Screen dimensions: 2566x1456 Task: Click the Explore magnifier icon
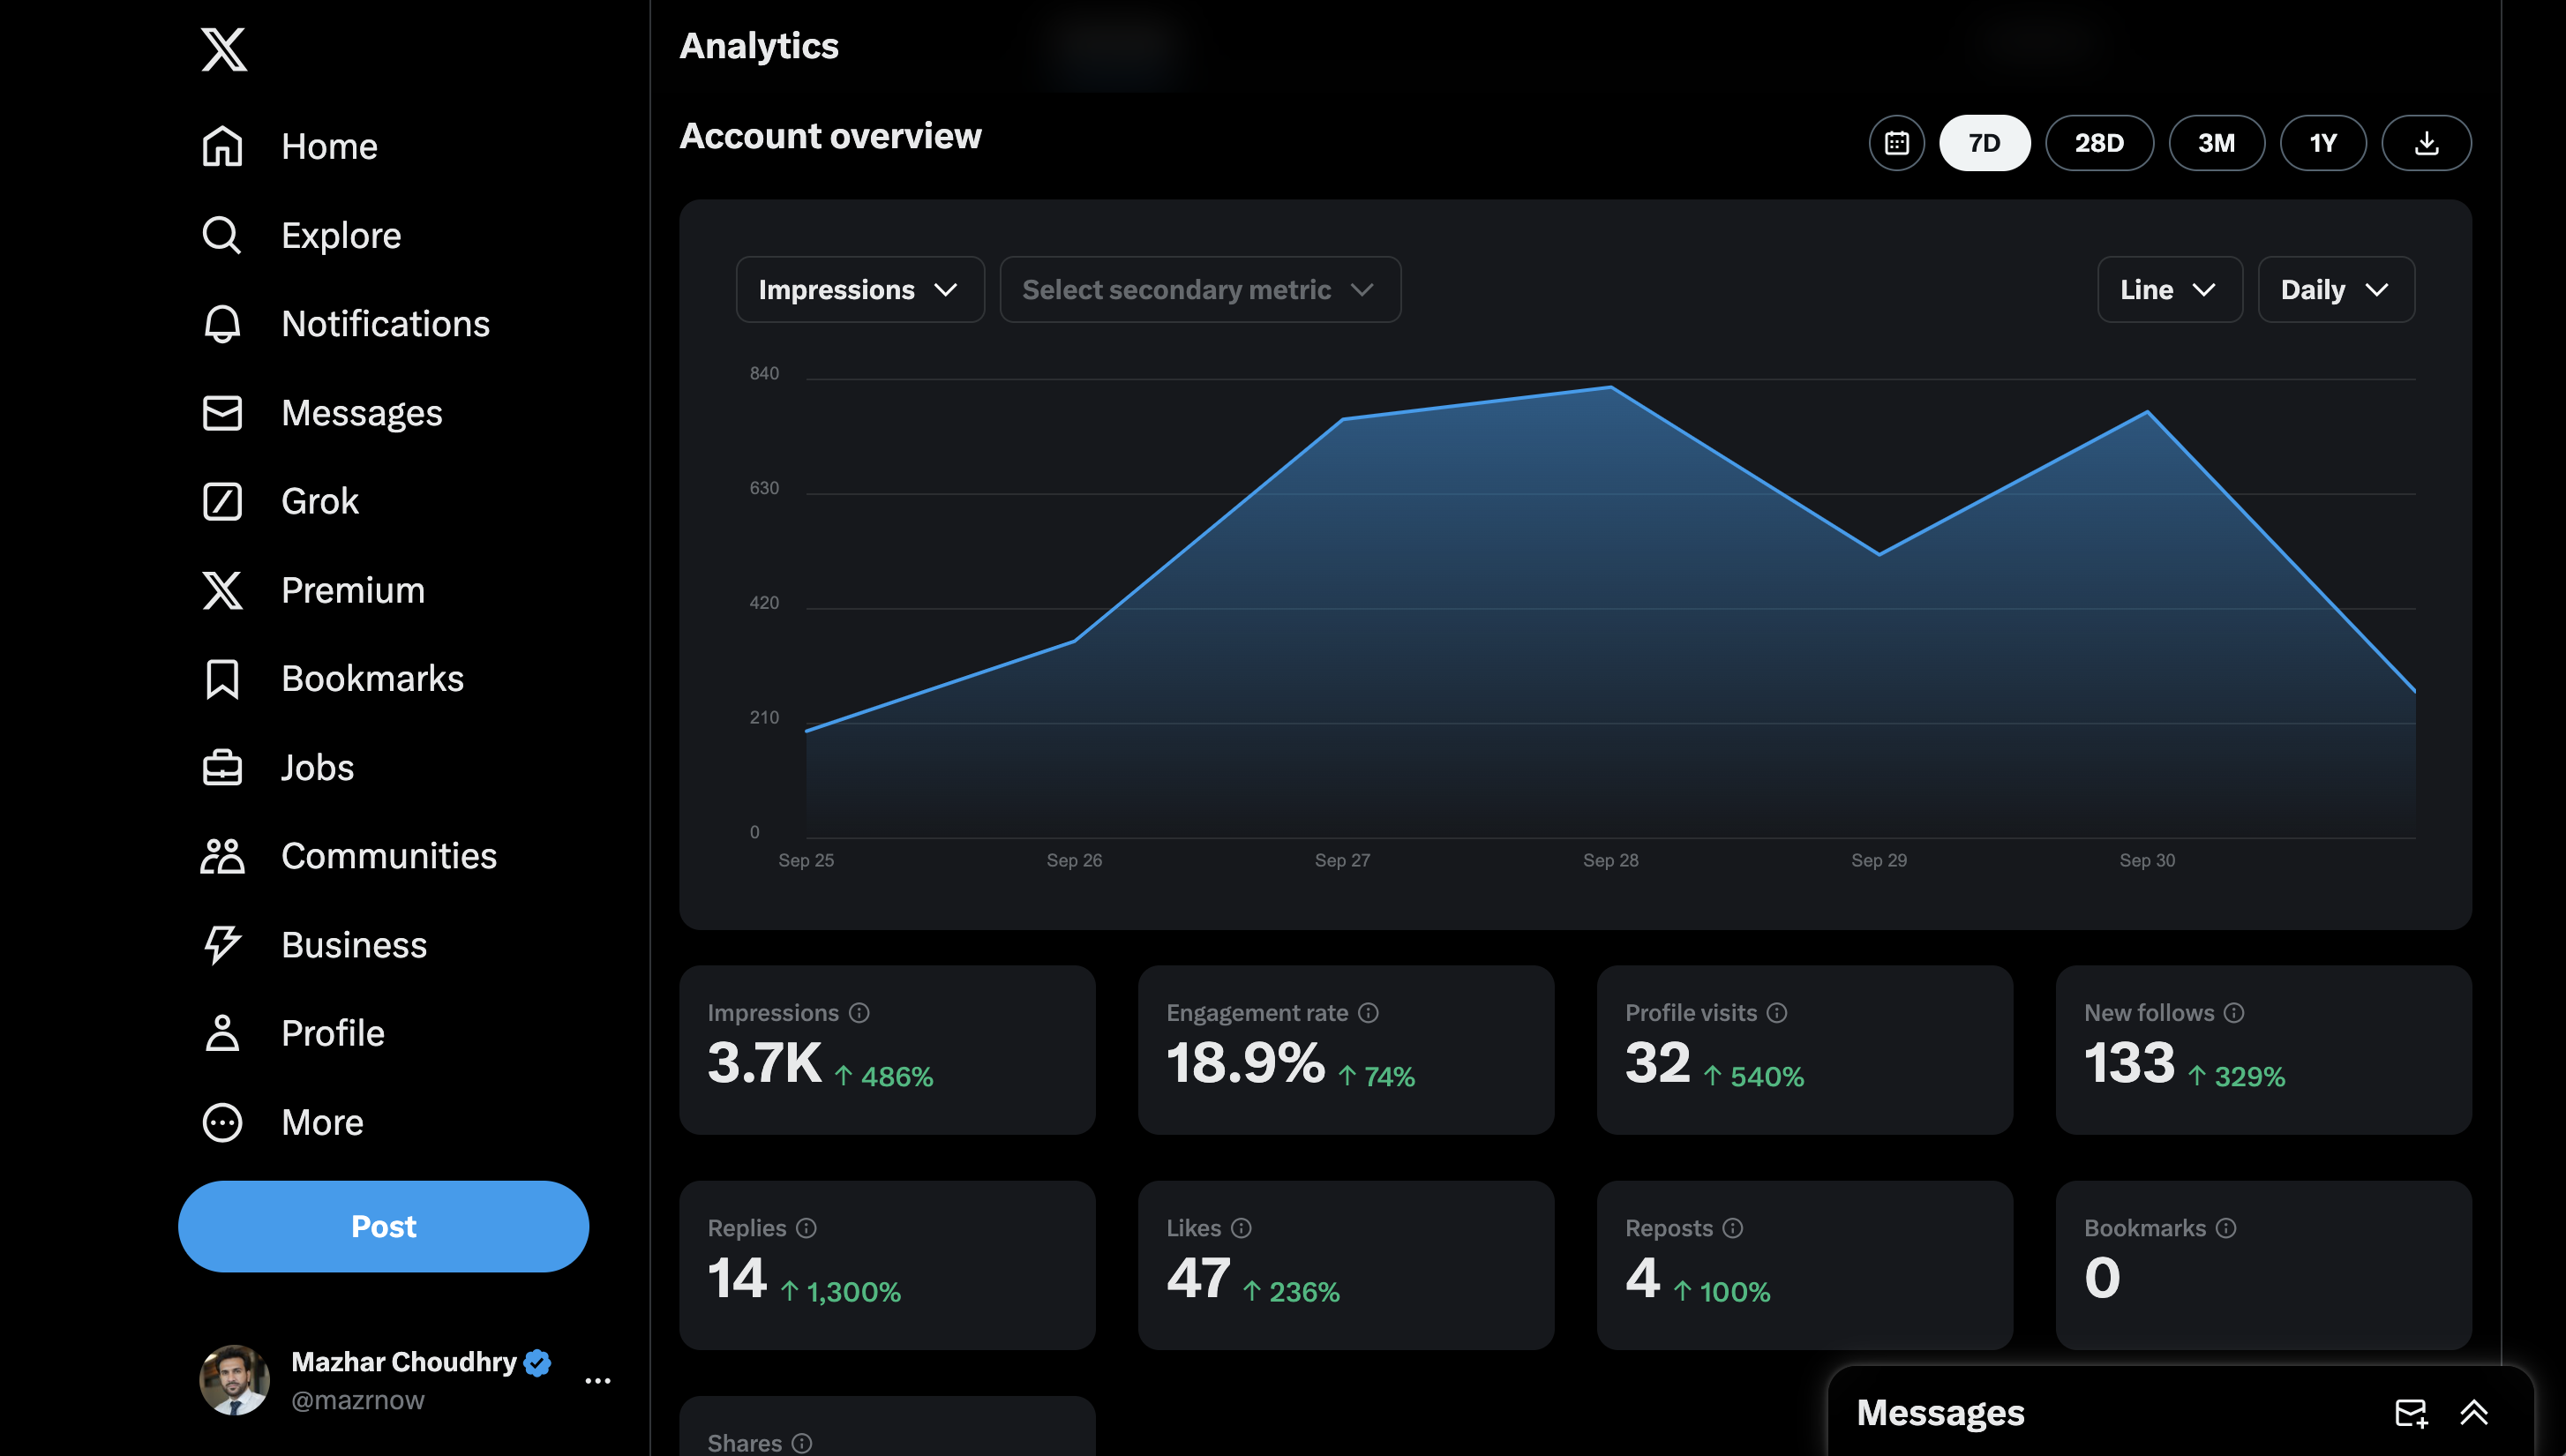click(x=222, y=235)
